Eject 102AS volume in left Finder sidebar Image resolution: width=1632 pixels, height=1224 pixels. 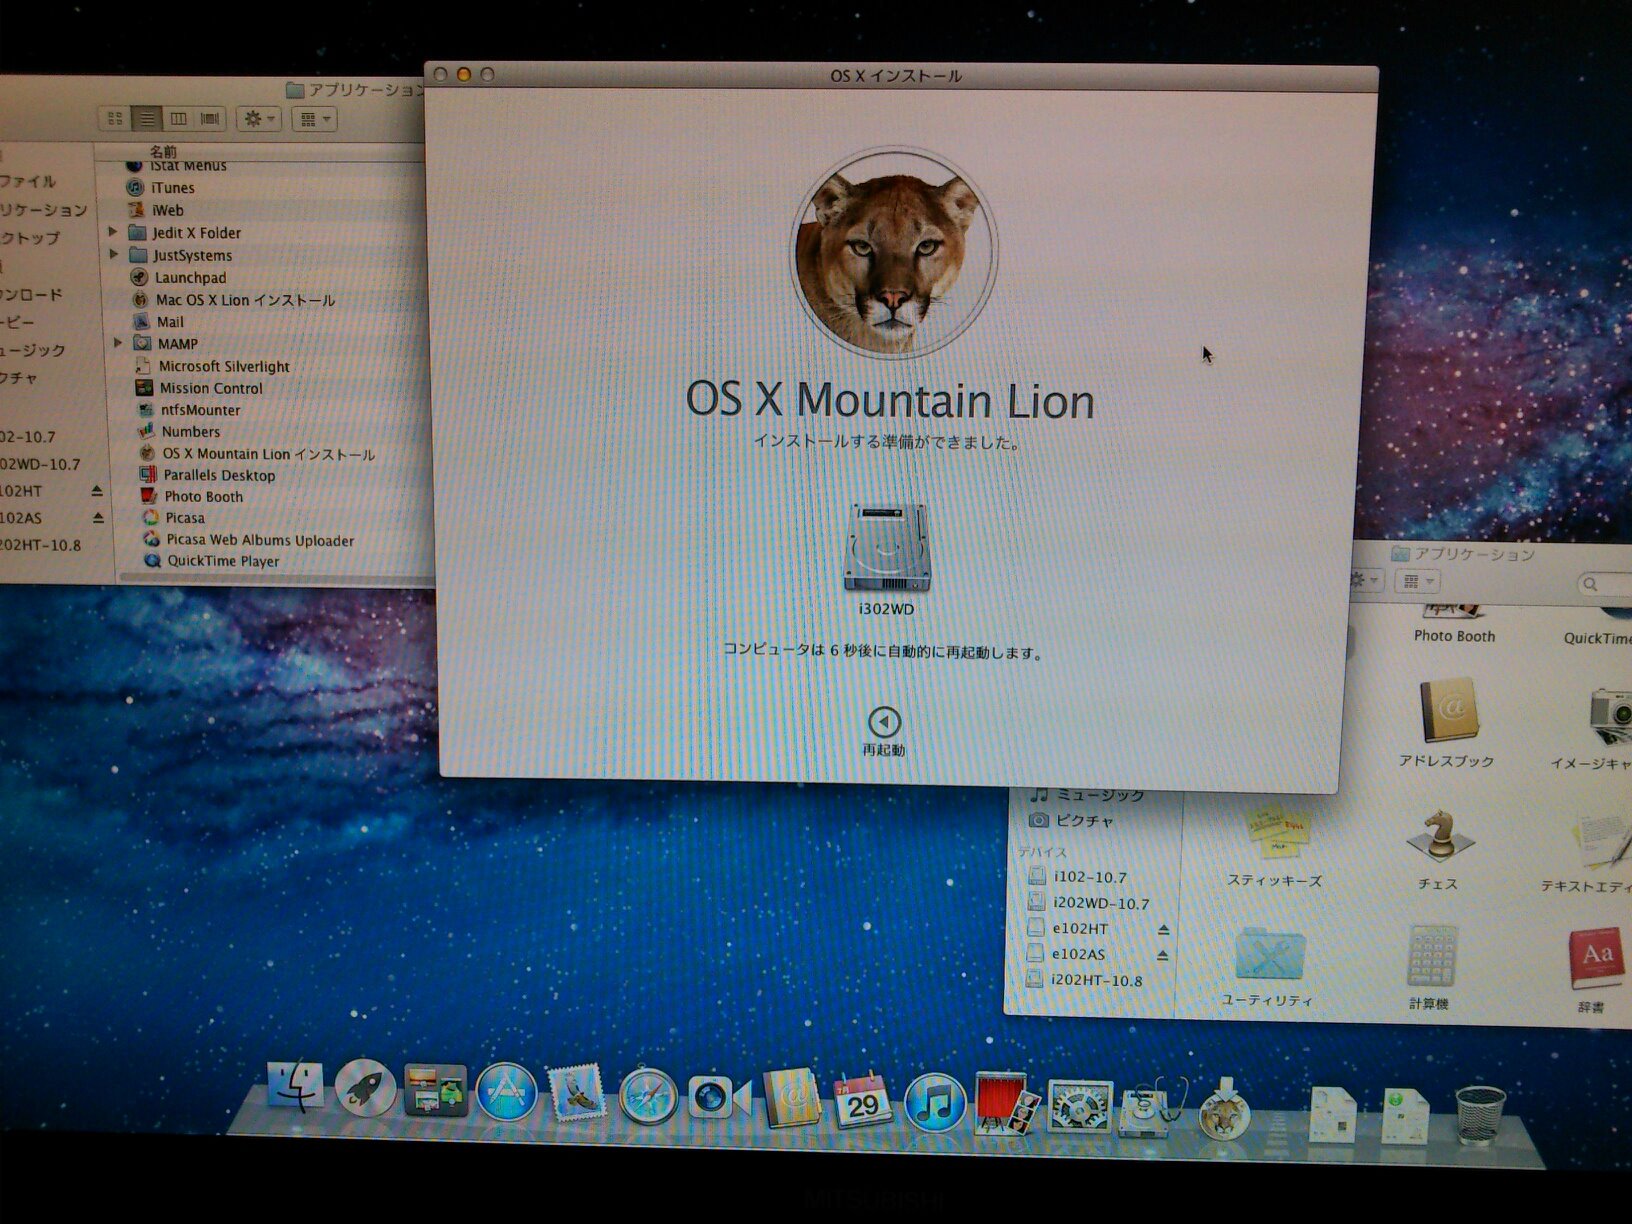(98, 518)
